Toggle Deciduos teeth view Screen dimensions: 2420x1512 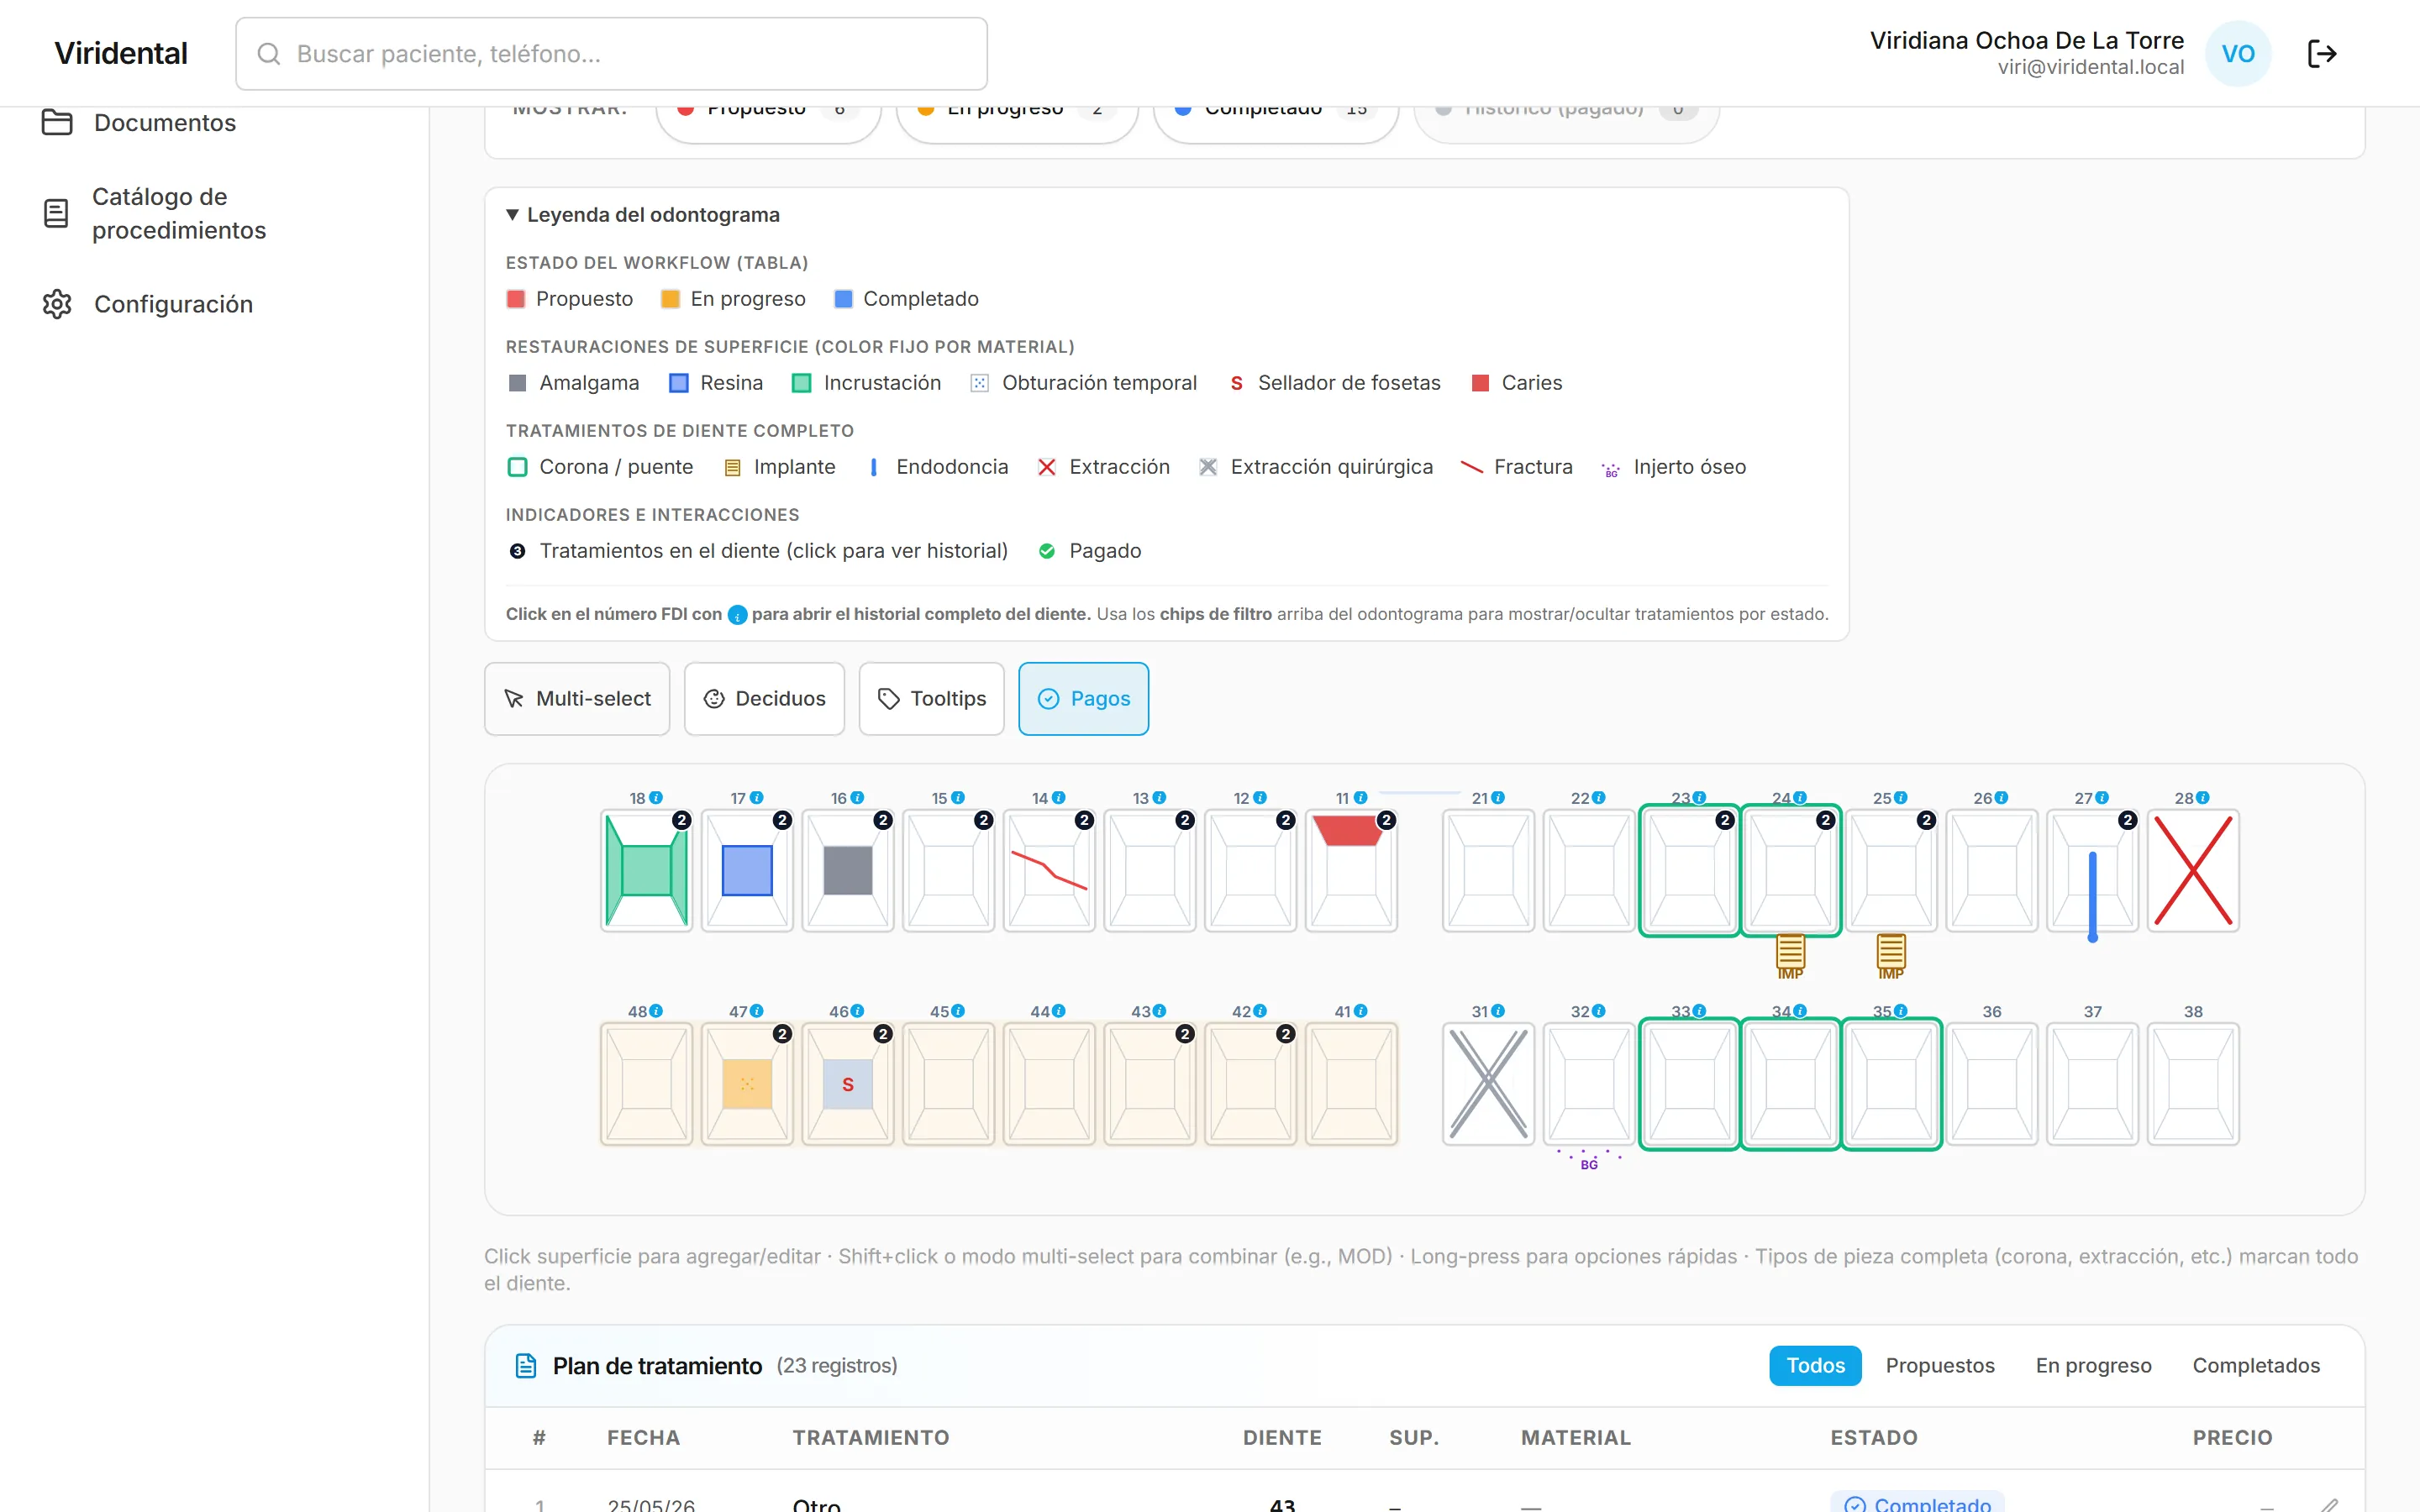click(764, 698)
